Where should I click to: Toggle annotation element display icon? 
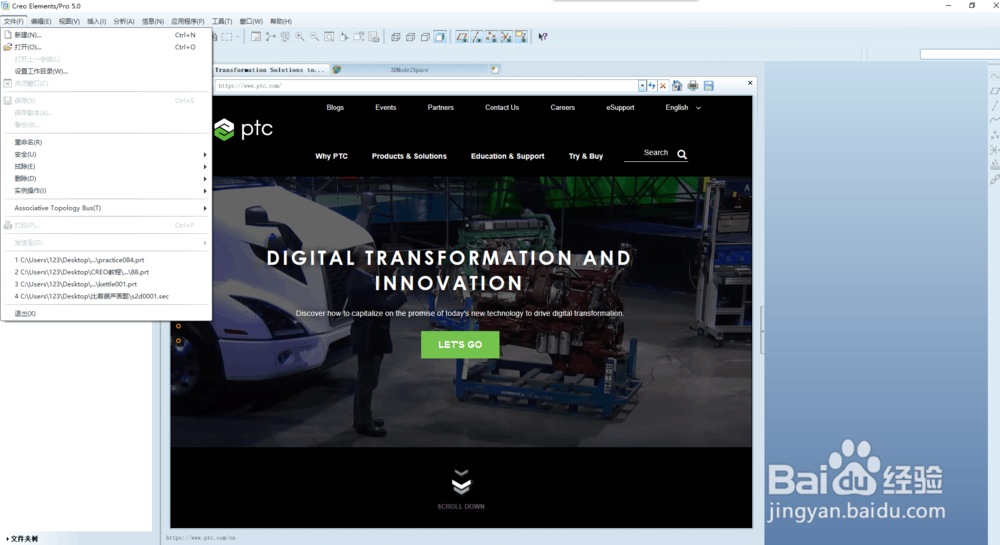coord(521,37)
